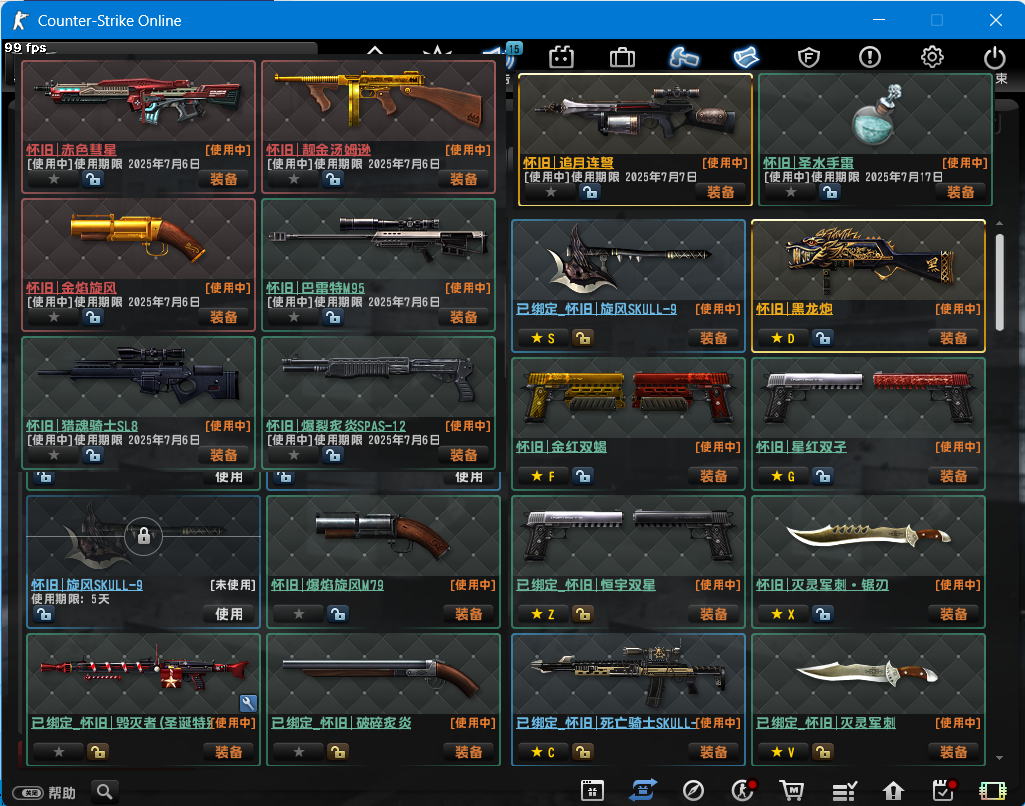Select the 怀旧|金焰旋风 golden launcher thumbnail
The image size is (1025, 806).
(138, 239)
